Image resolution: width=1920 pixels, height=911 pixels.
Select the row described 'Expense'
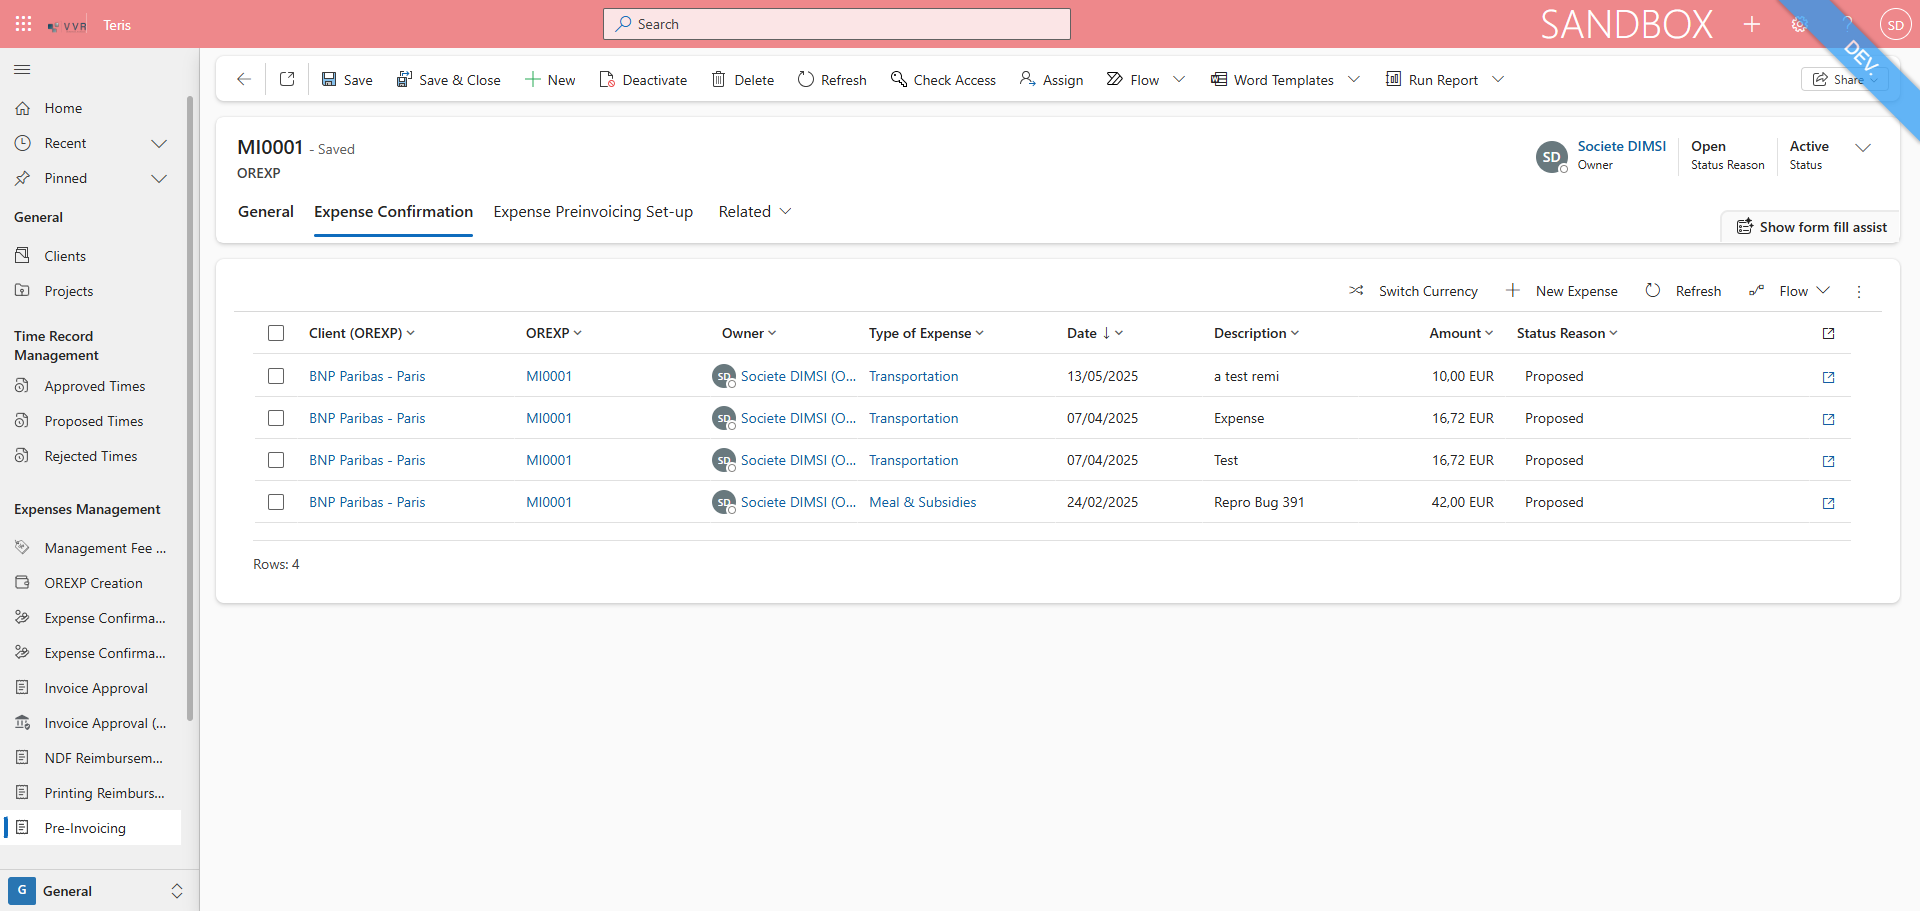tap(276, 418)
